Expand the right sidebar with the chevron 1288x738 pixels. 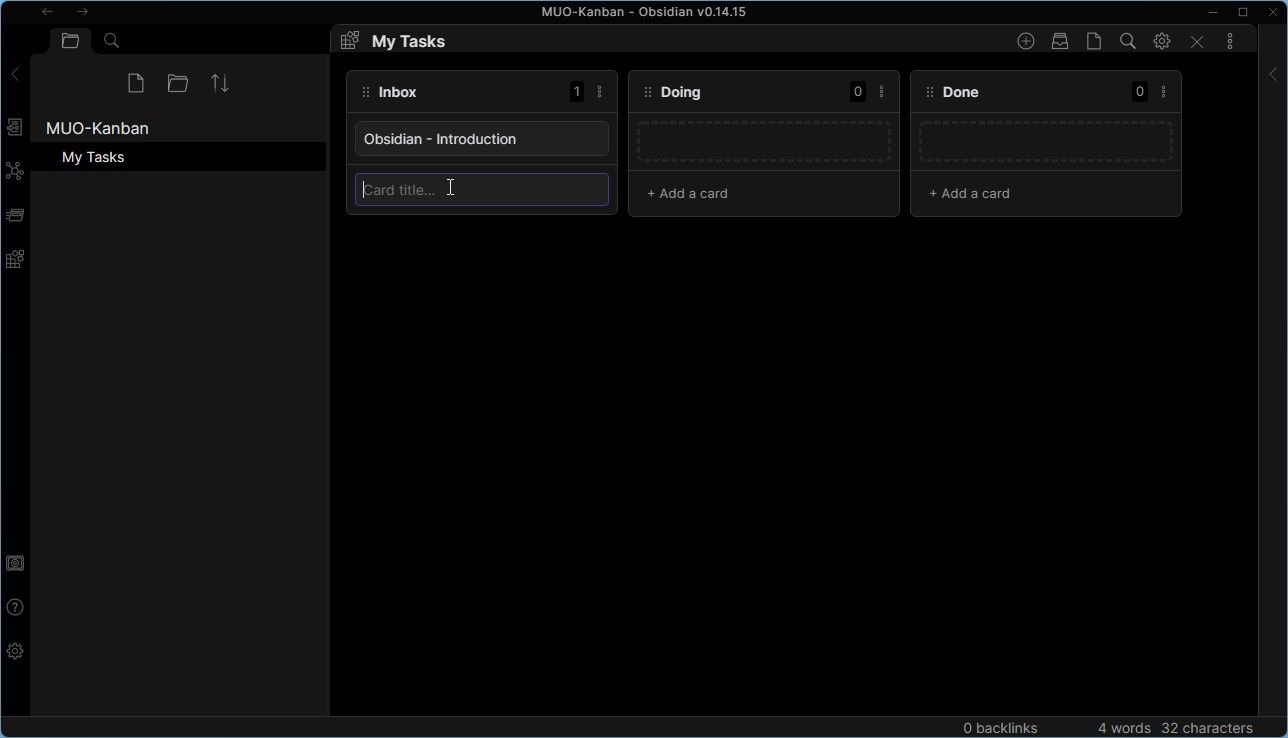[x=1273, y=74]
